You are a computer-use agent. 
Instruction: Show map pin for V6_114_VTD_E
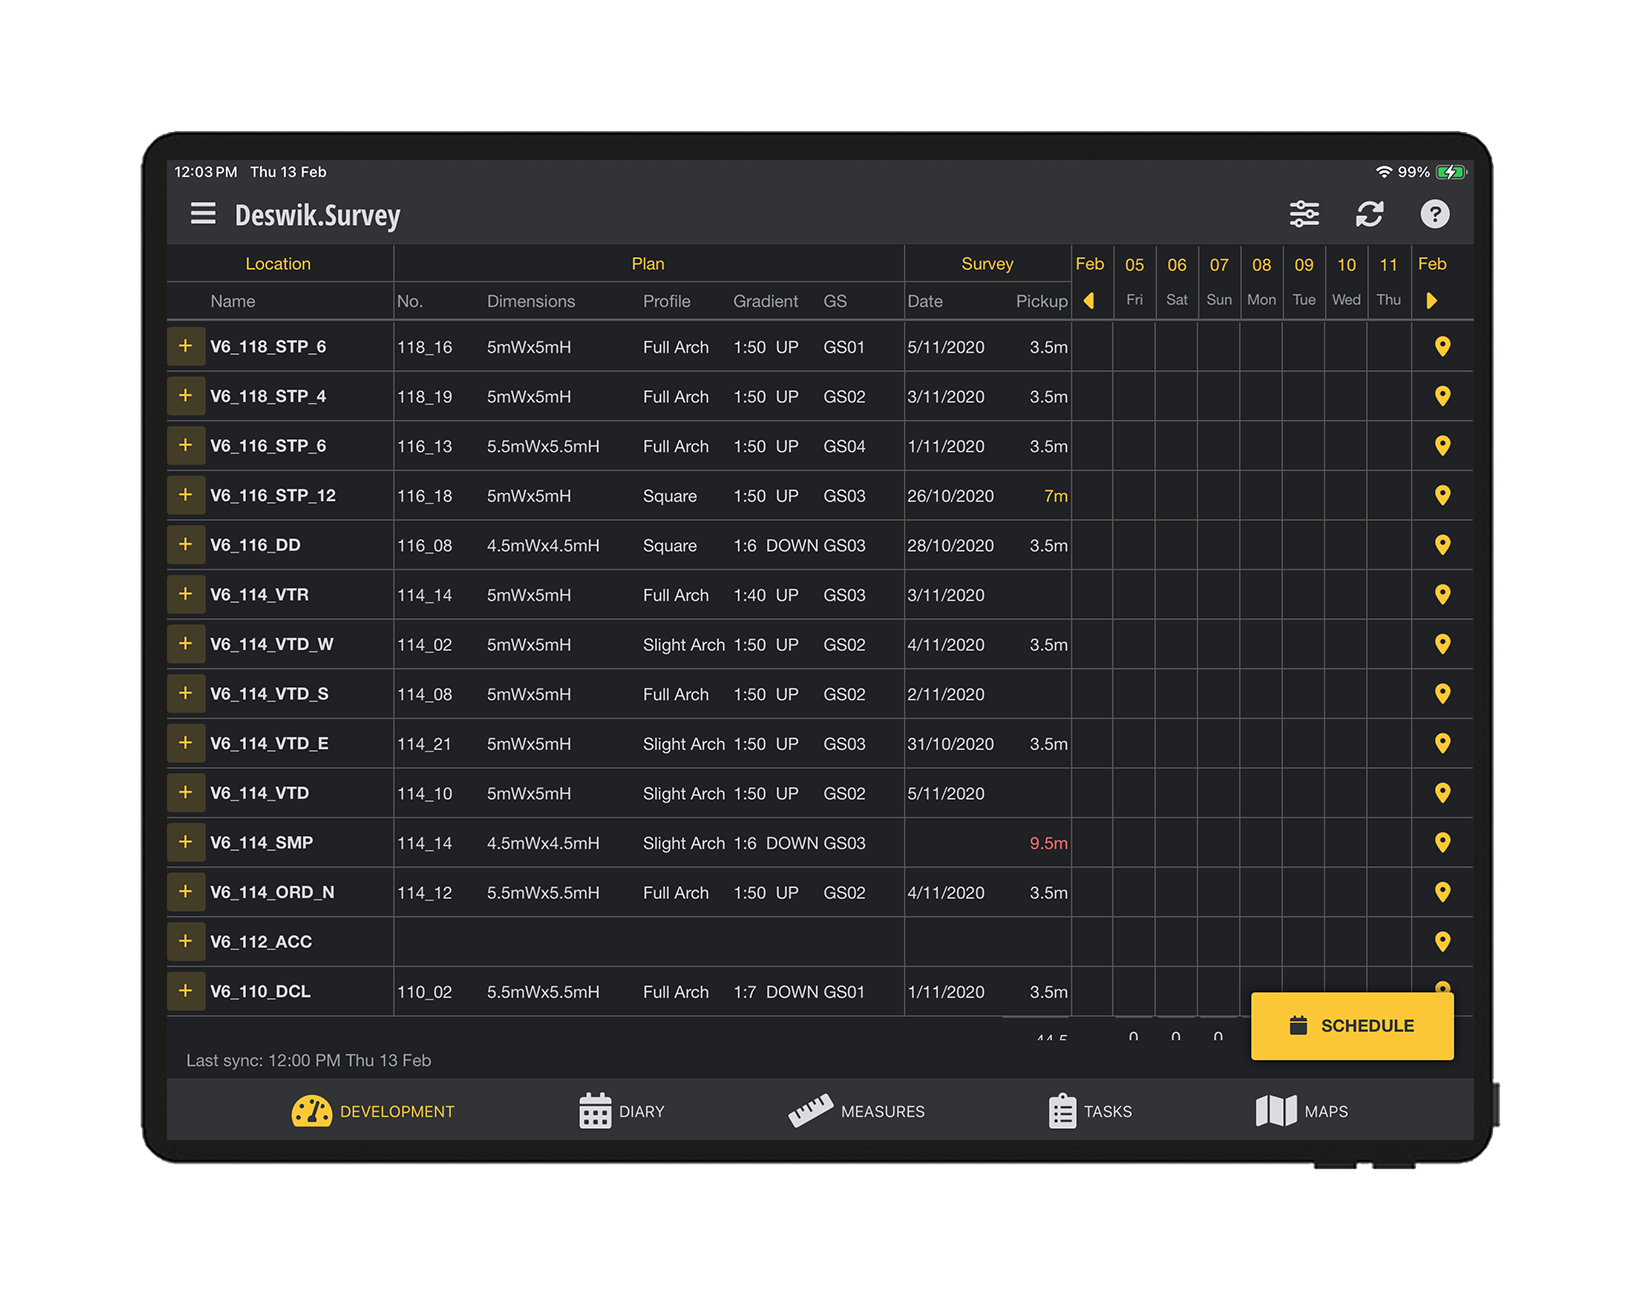pos(1442,743)
